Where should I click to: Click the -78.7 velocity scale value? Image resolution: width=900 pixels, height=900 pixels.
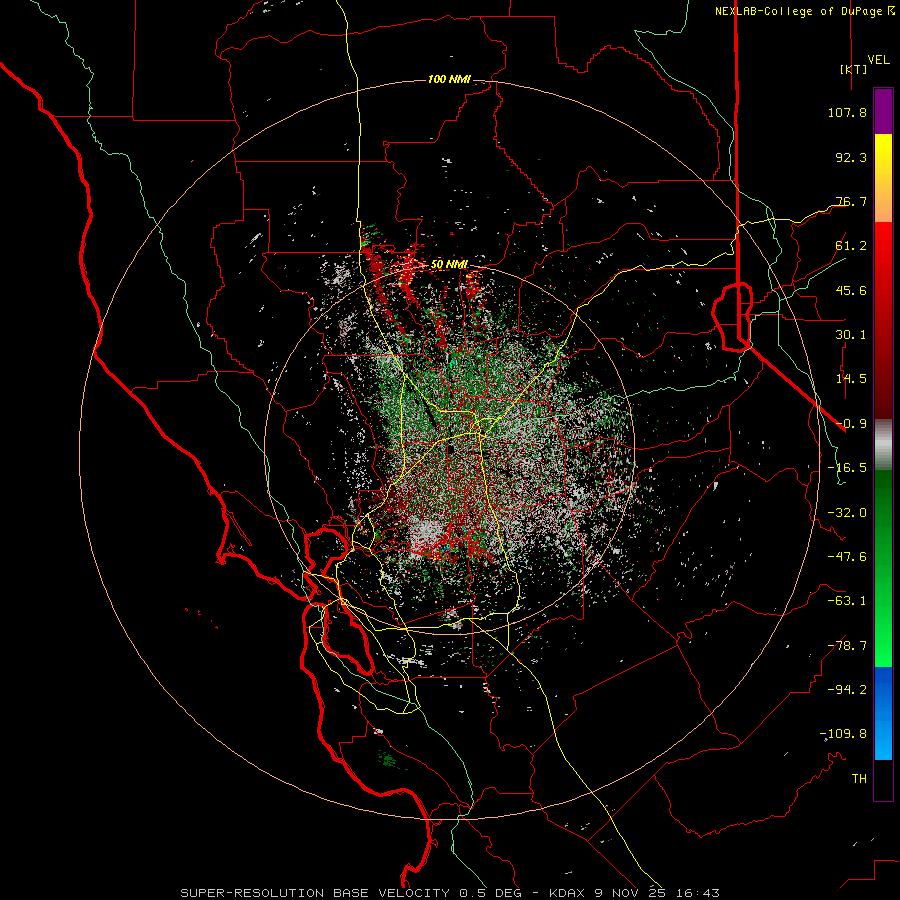(847, 646)
